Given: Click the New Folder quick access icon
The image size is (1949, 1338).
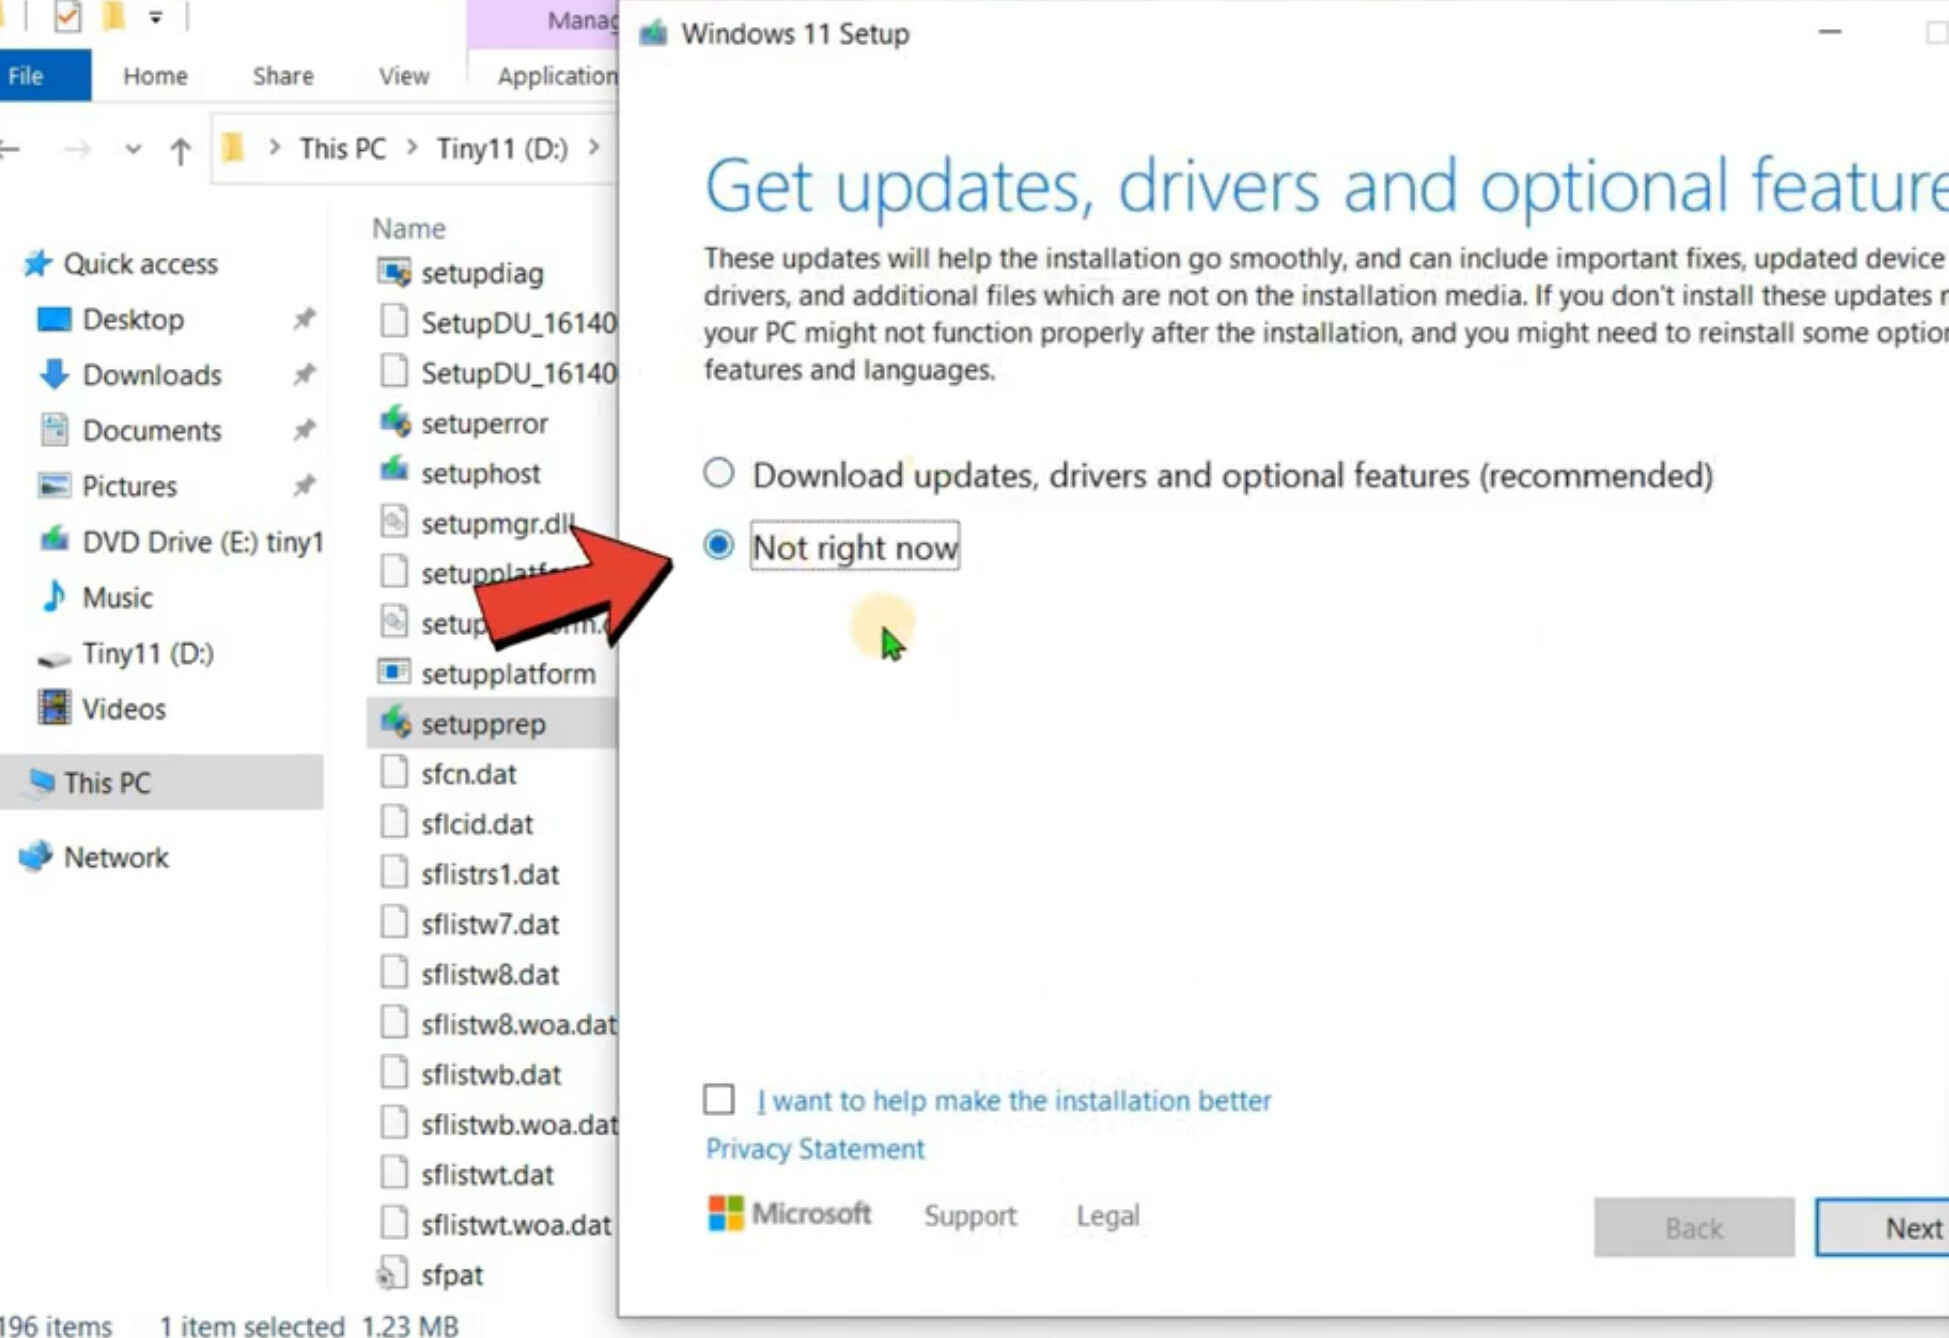Looking at the screenshot, I should pos(114,16).
